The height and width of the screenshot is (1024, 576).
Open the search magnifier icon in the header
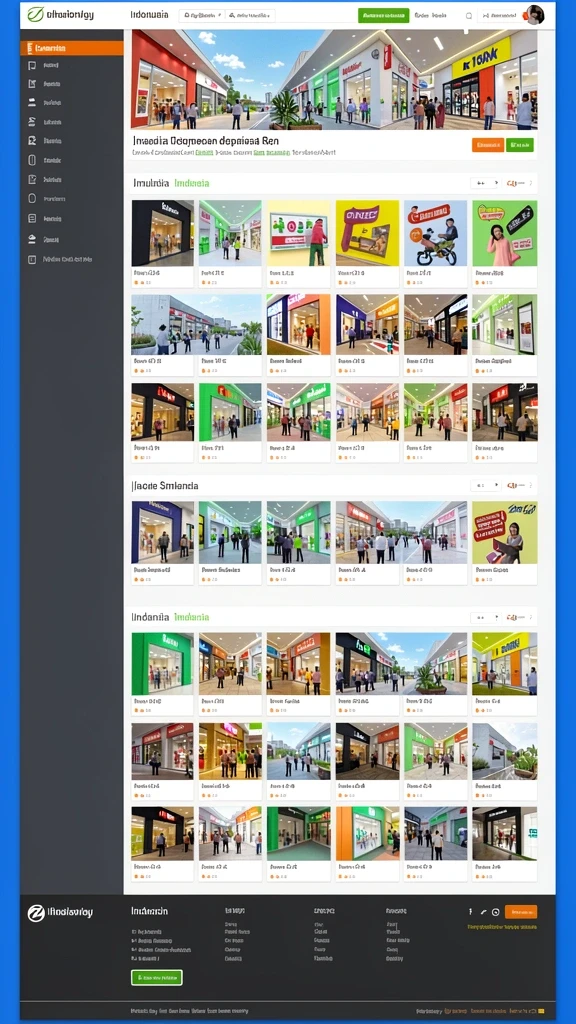point(468,16)
